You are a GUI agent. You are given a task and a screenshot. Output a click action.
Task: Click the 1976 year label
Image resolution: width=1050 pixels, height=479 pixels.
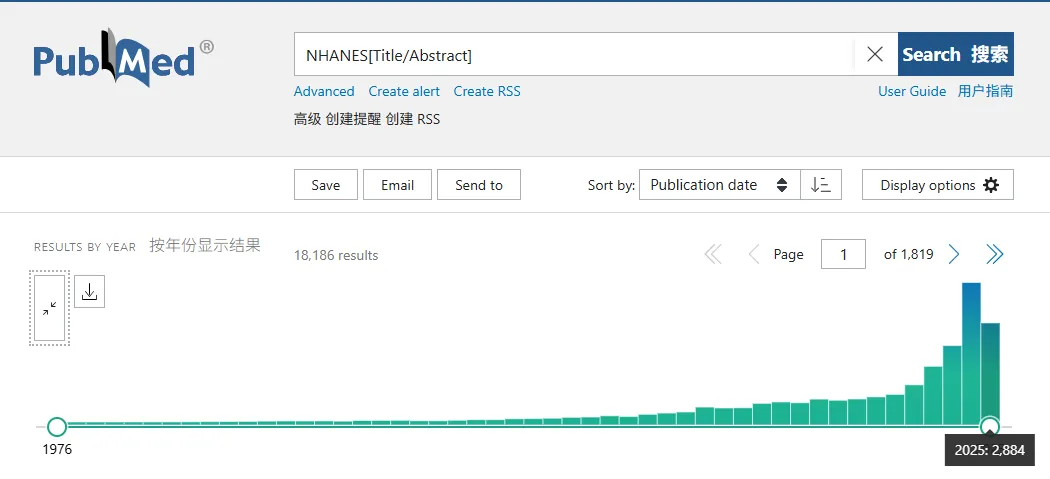pyautogui.click(x=58, y=449)
